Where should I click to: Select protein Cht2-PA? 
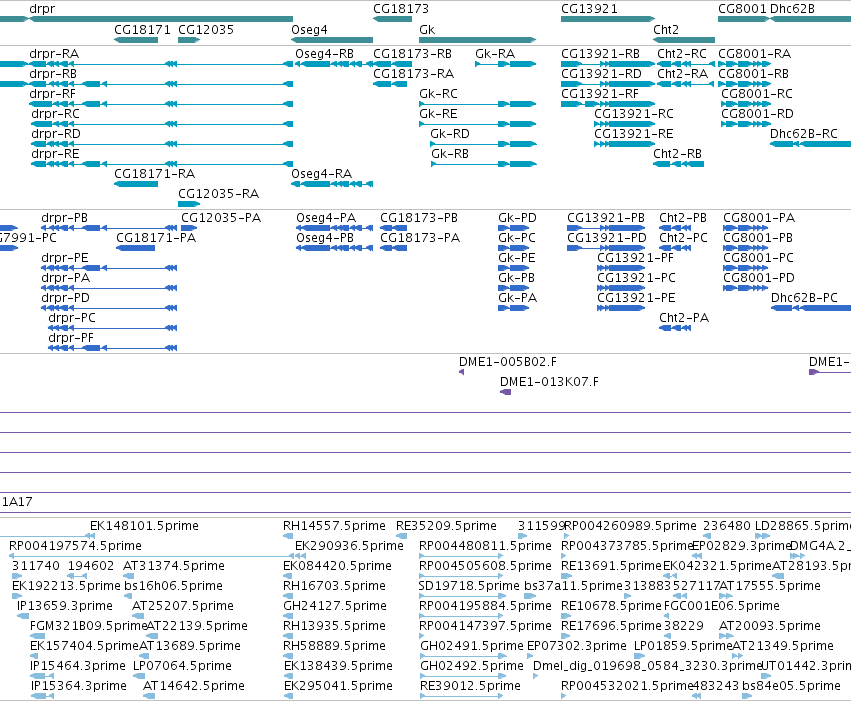click(x=675, y=328)
